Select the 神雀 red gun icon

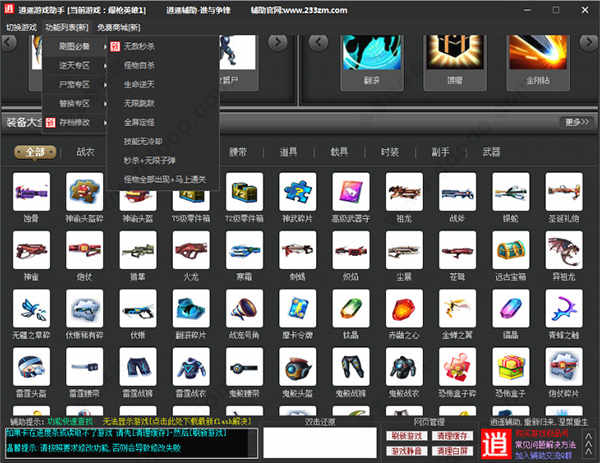click(31, 250)
